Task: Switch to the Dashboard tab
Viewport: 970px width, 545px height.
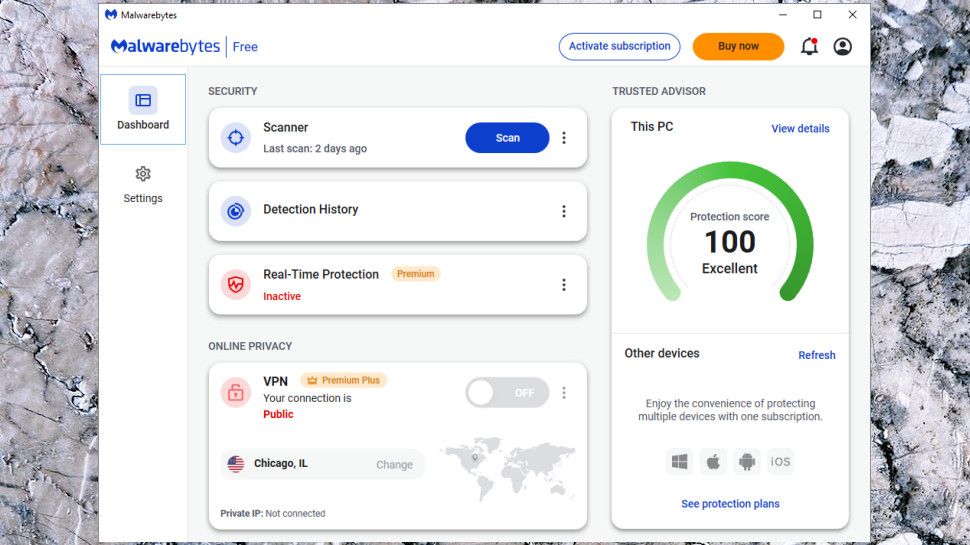Action: tap(143, 109)
